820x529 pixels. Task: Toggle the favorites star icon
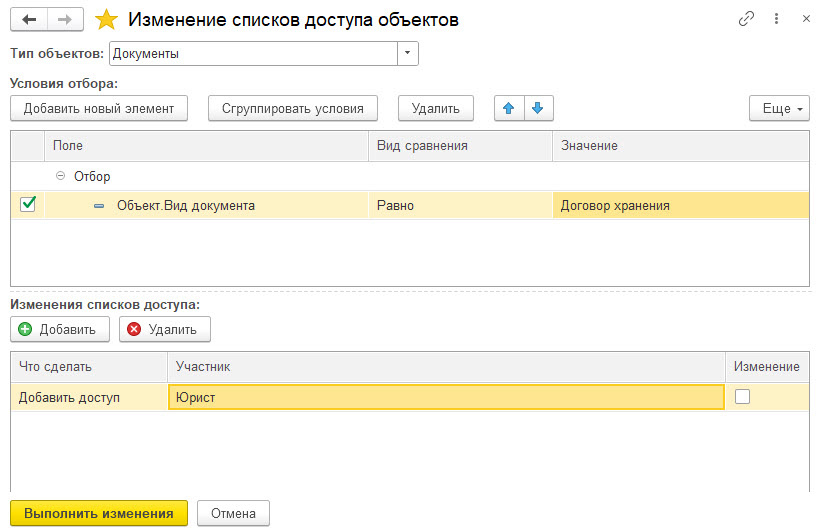[106, 20]
